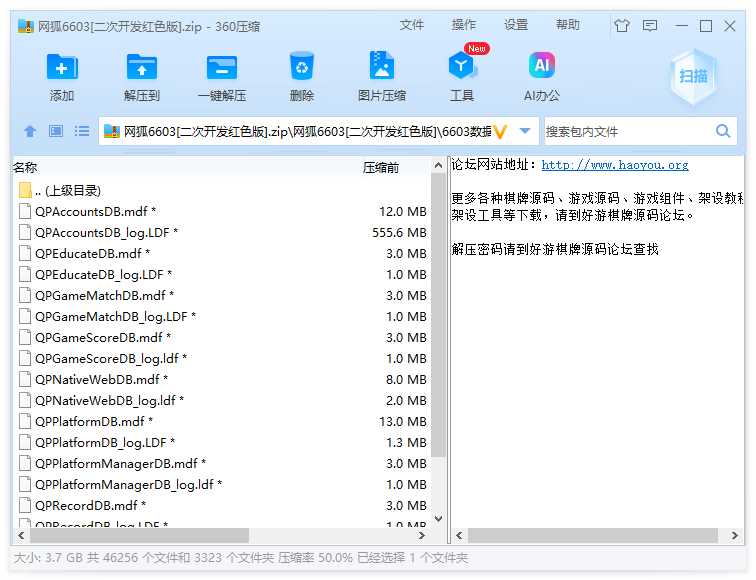Click comment pane horizontal scrollbar thumb
756x580 pixels.
click(593, 535)
